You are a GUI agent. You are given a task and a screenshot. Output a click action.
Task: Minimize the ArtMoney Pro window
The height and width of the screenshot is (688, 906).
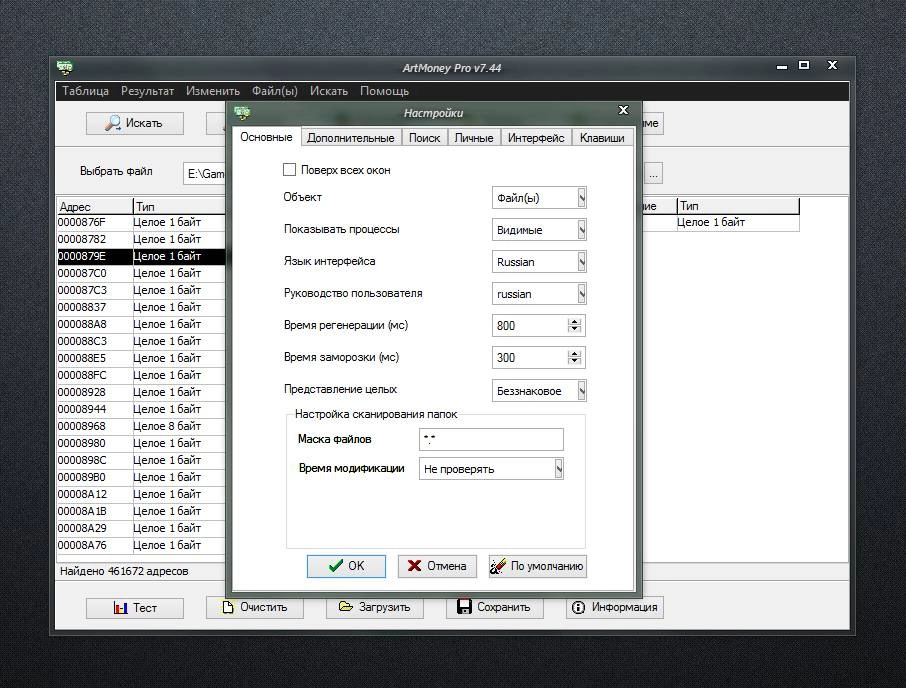click(782, 67)
